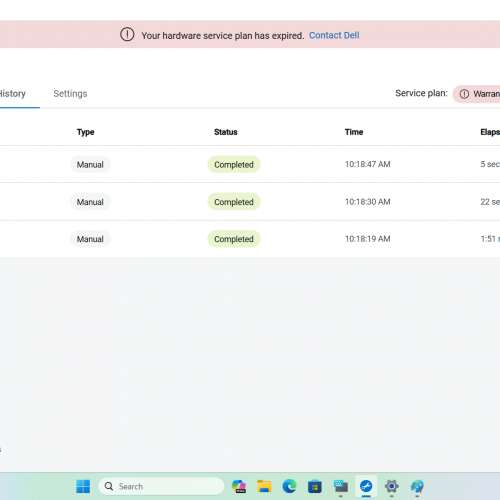500x500 pixels.
Task: Click the expired service plan warning icon
Action: (x=127, y=34)
